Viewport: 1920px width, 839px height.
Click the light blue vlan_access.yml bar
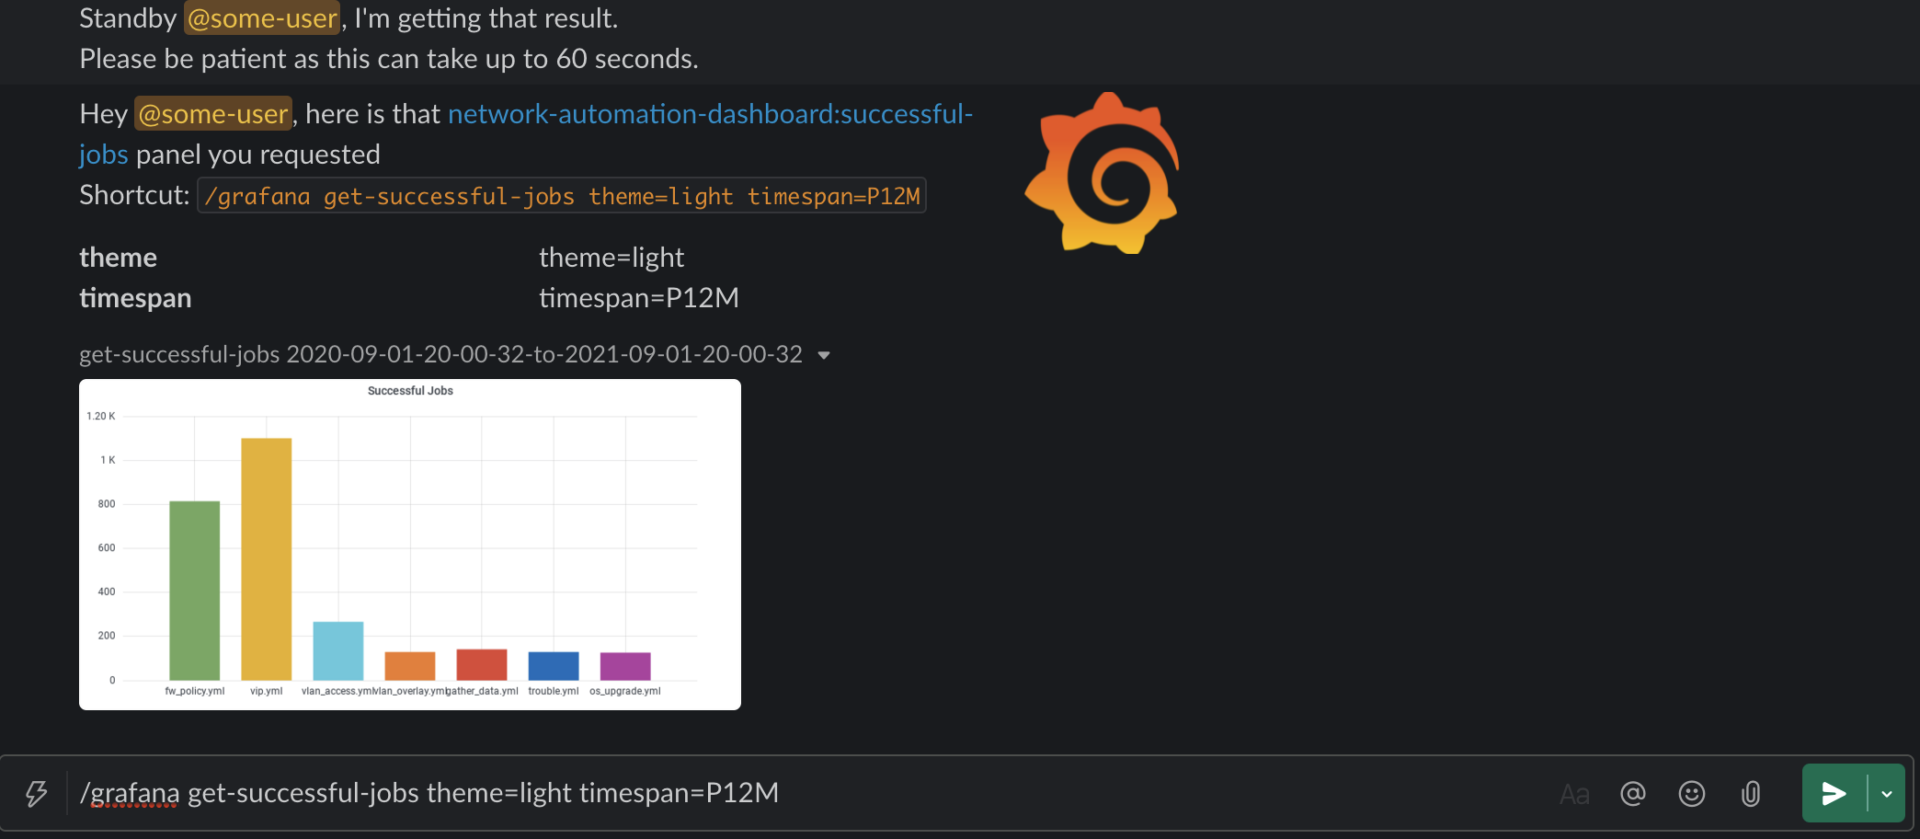coord(338,651)
